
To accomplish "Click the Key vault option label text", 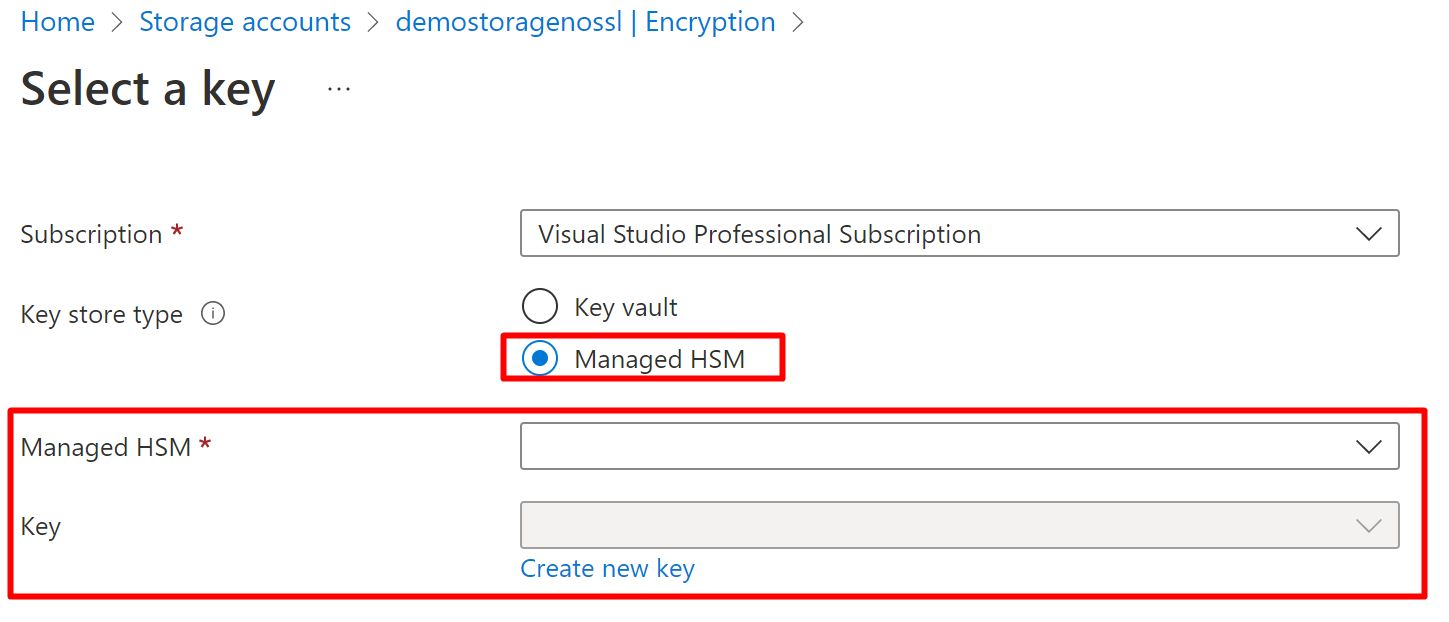I will point(626,306).
